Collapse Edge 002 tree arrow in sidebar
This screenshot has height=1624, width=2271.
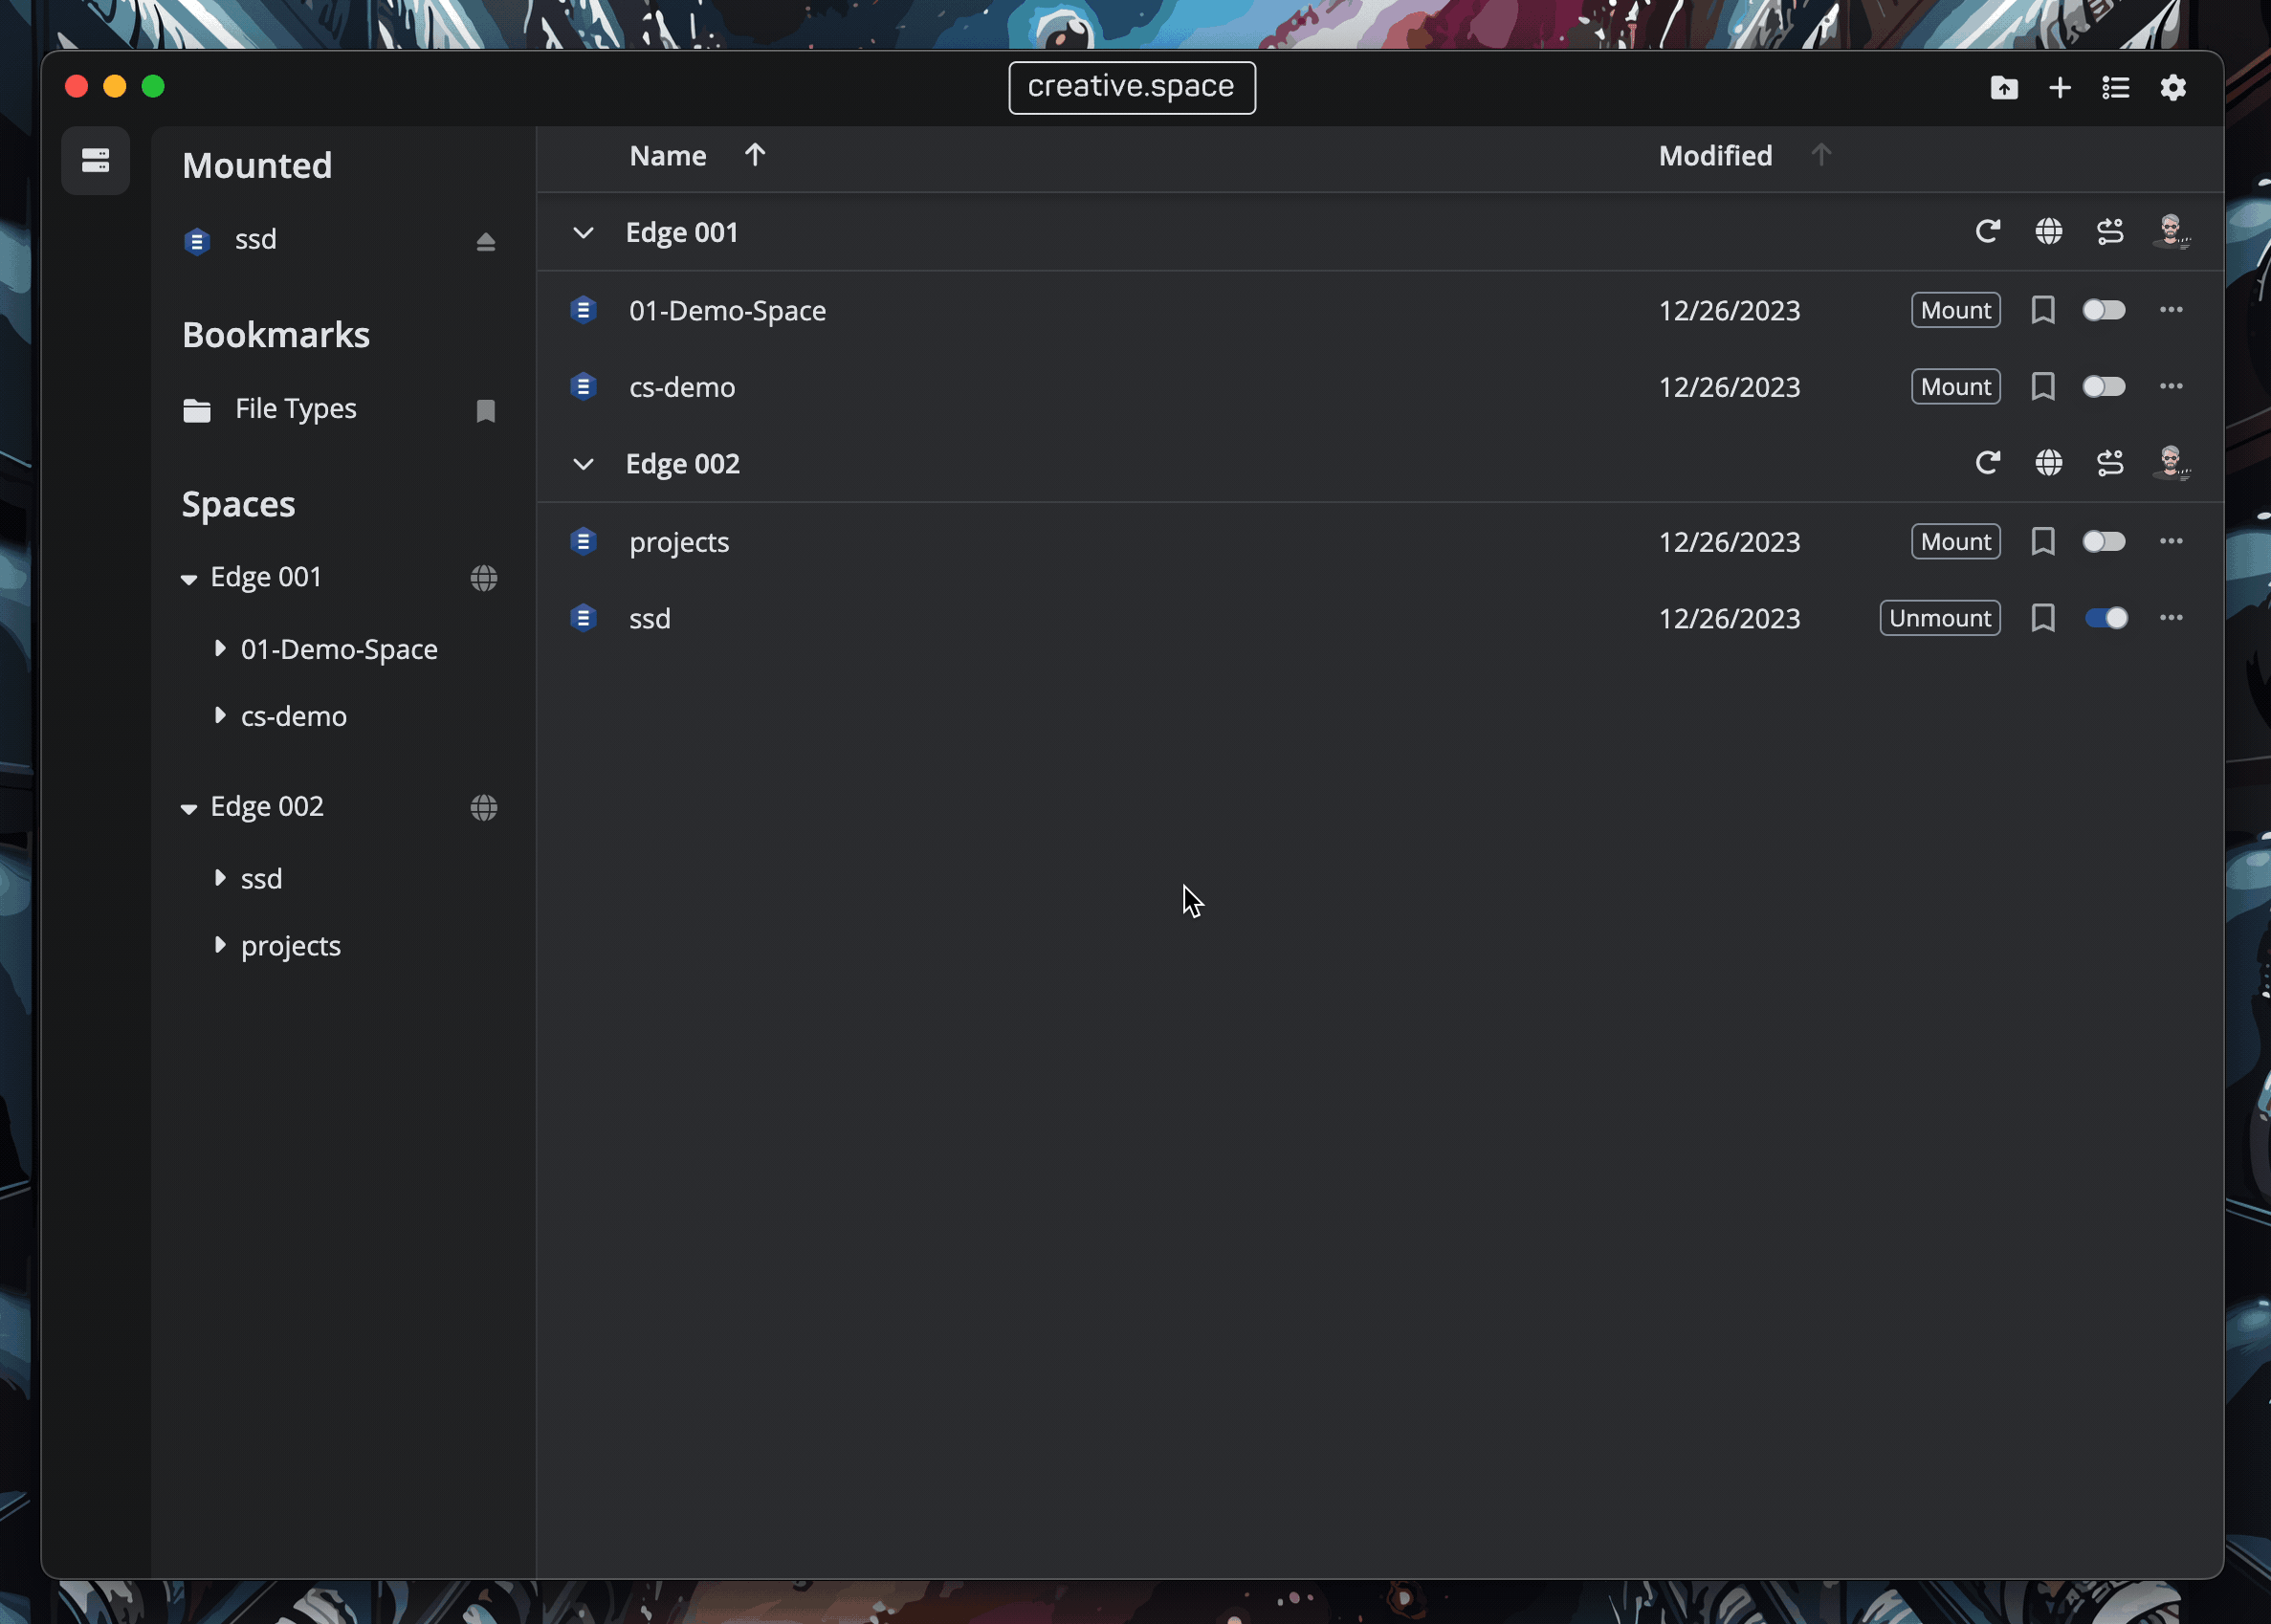[x=189, y=808]
